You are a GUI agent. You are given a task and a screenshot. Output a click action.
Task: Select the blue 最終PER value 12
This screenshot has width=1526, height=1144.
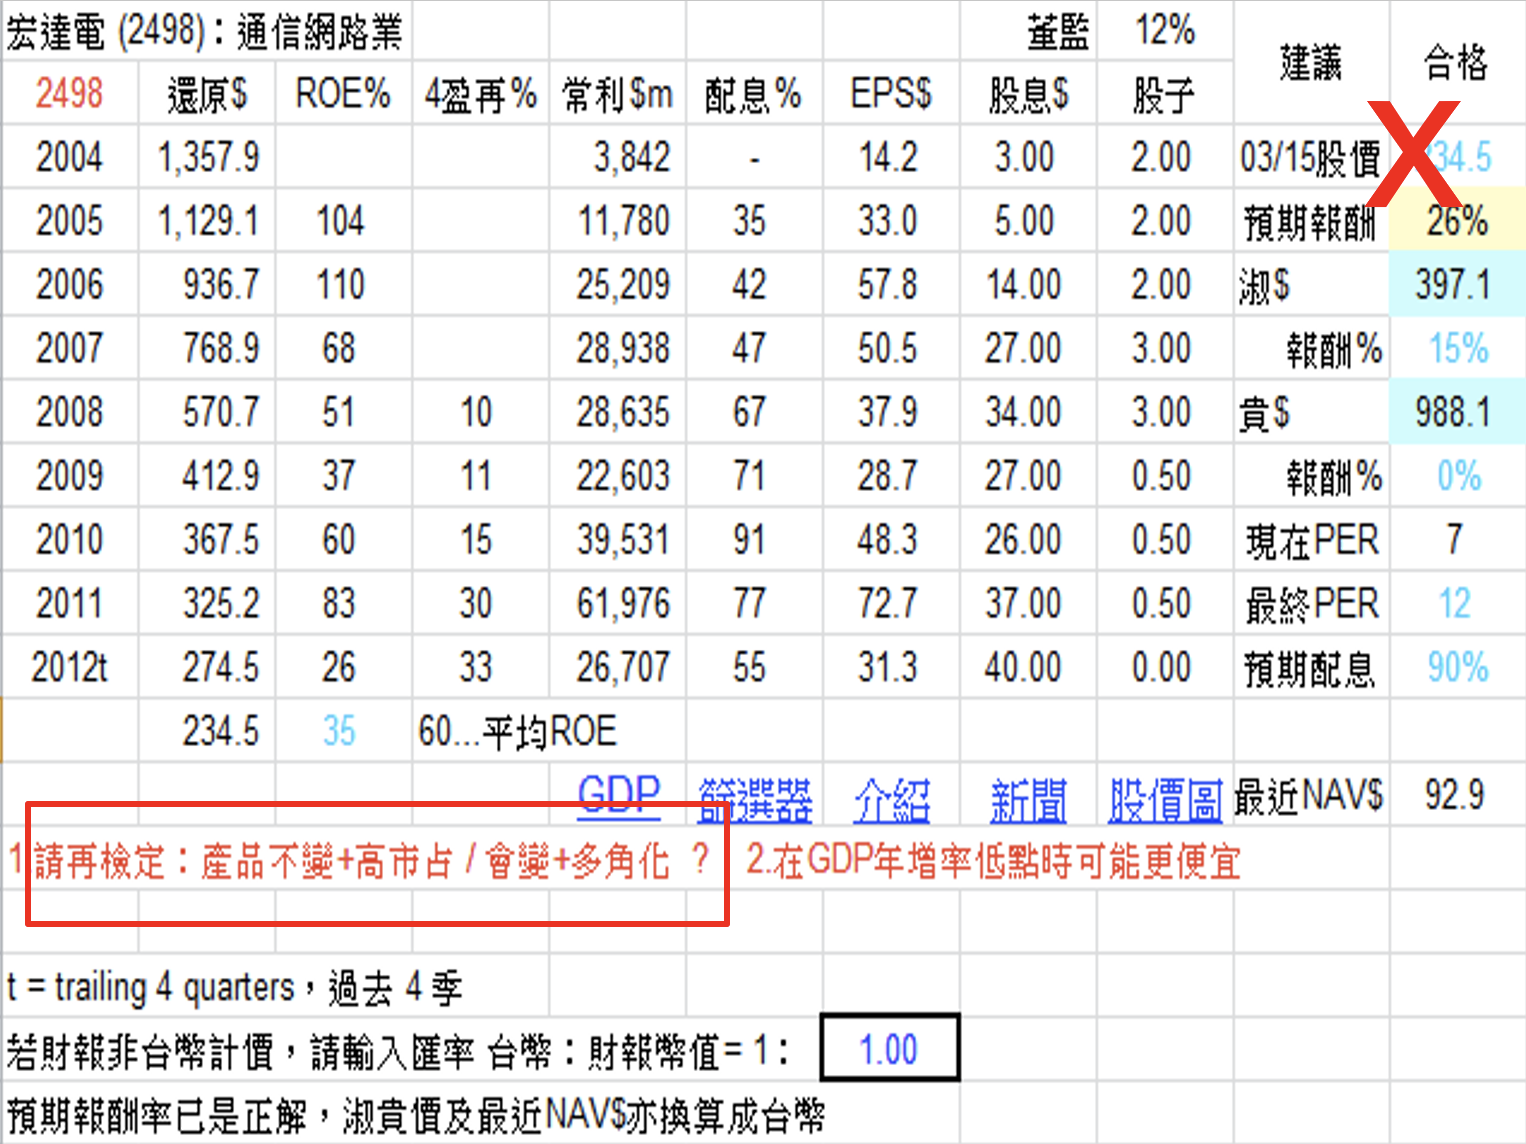tap(1455, 604)
